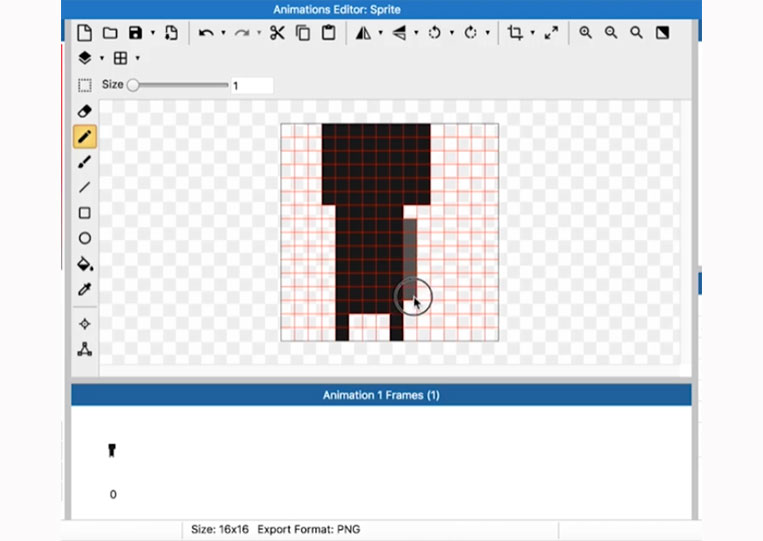This screenshot has height=541, width=763.
Task: Click the Size value input field
Action: click(x=252, y=86)
